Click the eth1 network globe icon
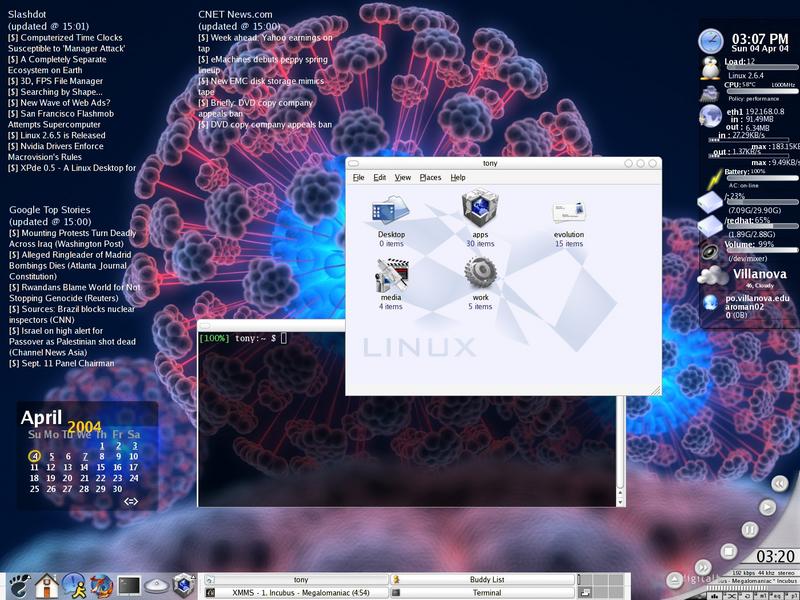The width and height of the screenshot is (800, 600). [x=710, y=116]
